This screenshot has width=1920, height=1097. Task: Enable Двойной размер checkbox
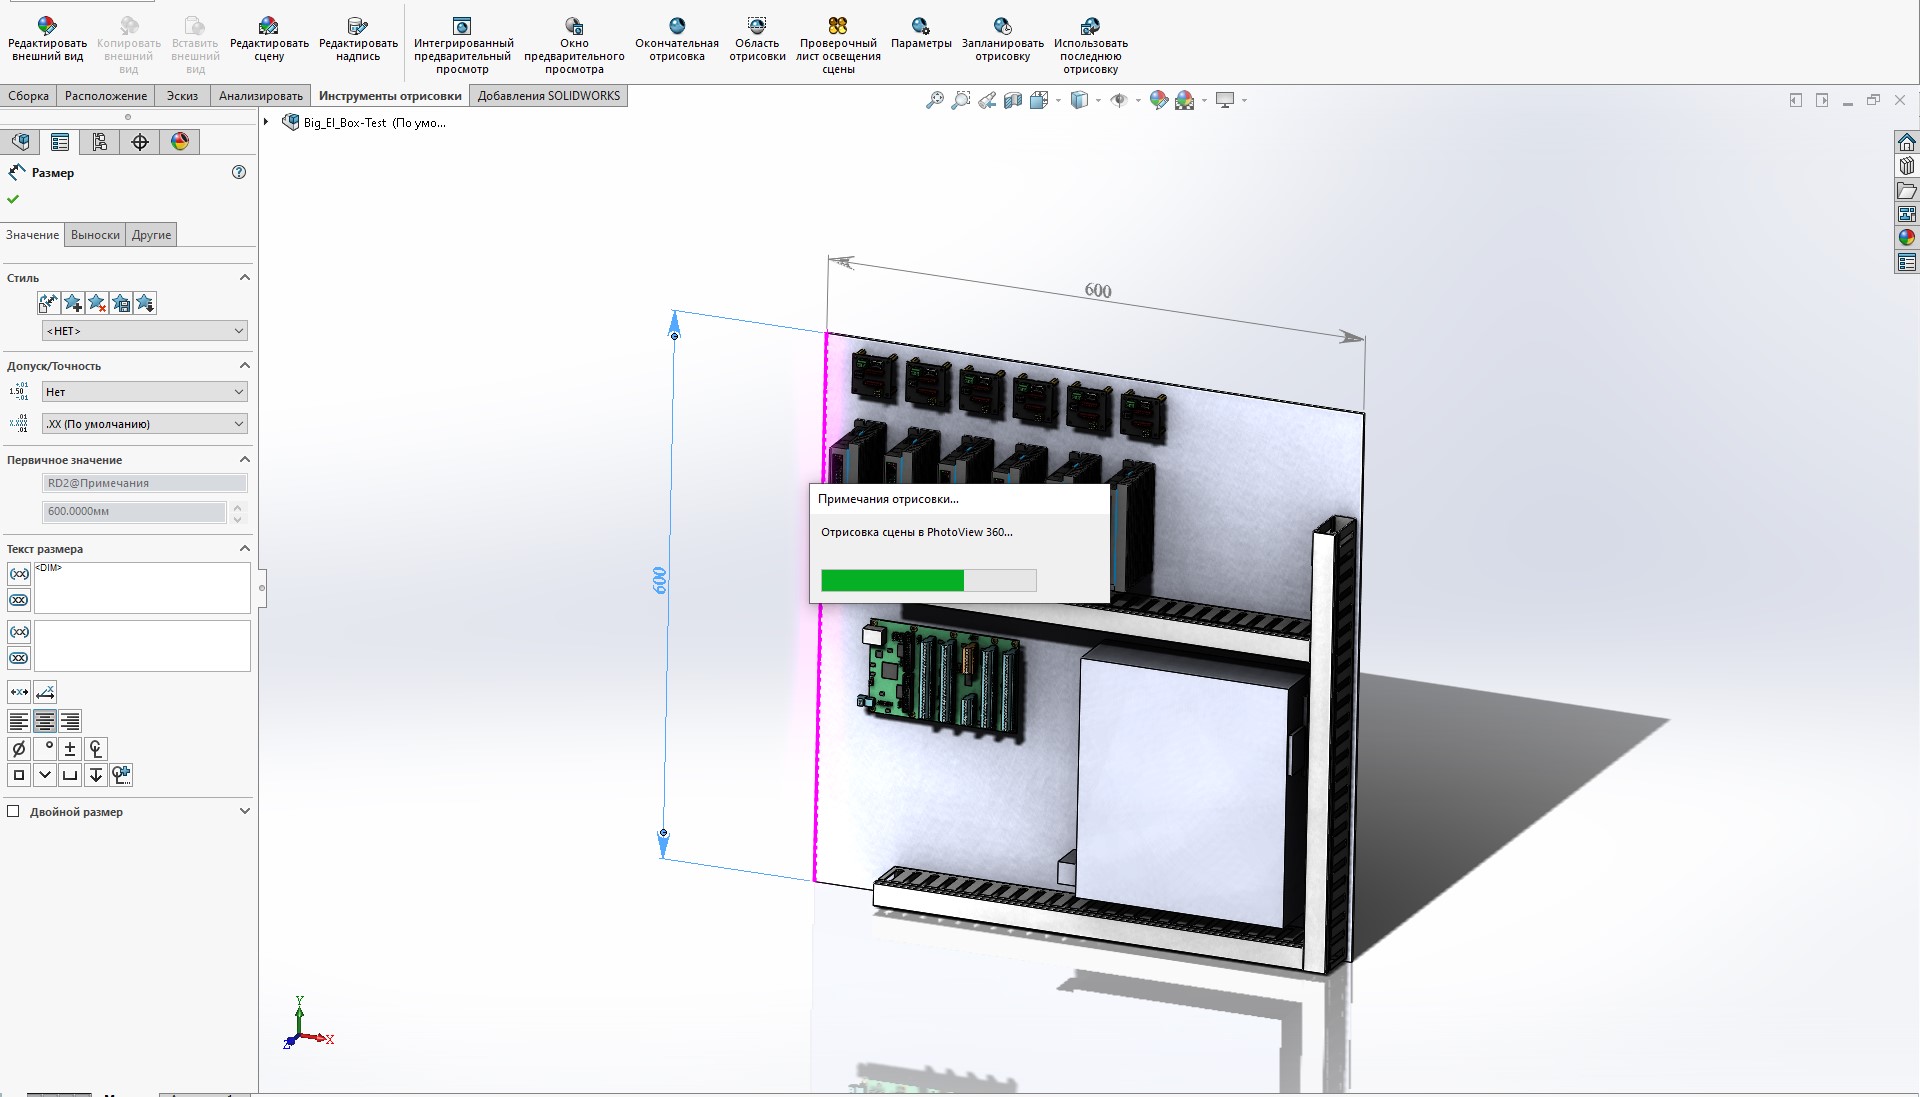coord(14,812)
